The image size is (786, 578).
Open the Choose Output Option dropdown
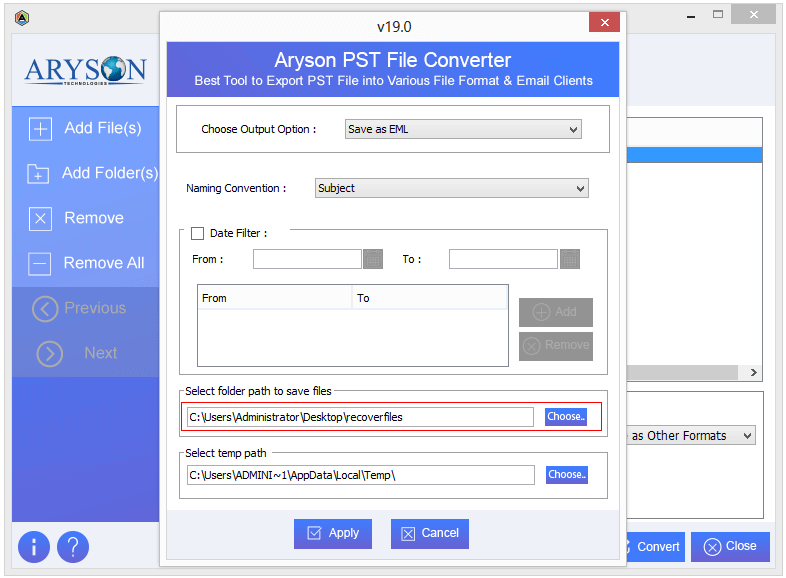coord(463,129)
